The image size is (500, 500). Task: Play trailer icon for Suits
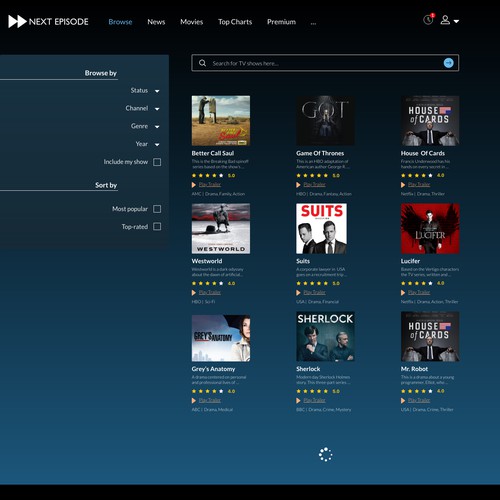pyautogui.click(x=298, y=293)
